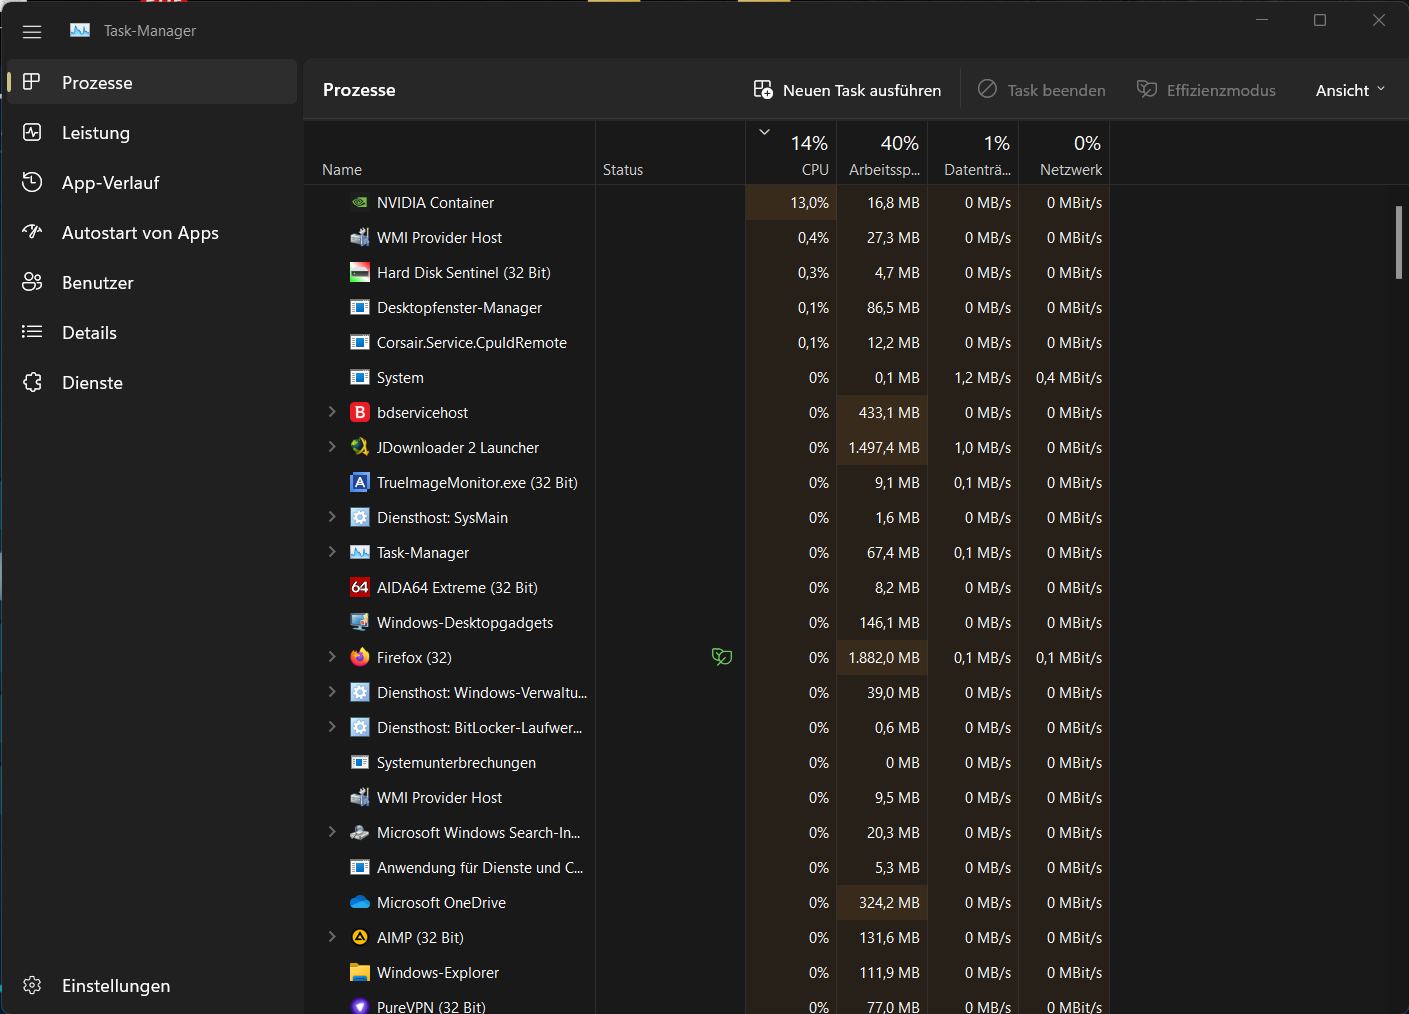The height and width of the screenshot is (1014, 1409).
Task: Expand the JDownloader 2 Launcher group
Action: point(332,447)
